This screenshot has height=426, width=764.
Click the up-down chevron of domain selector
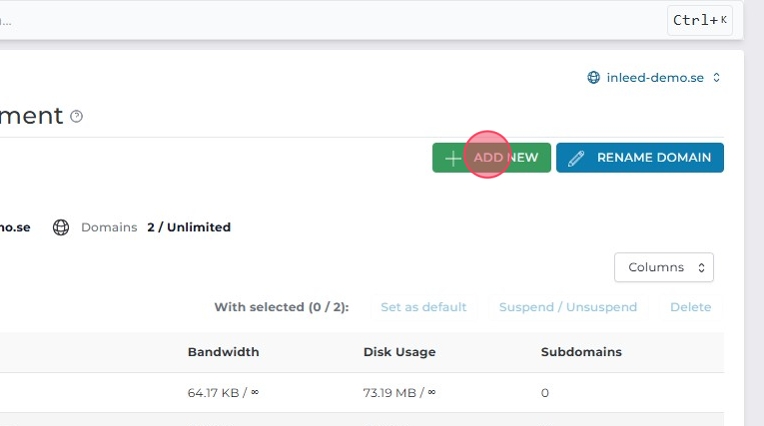coord(717,78)
